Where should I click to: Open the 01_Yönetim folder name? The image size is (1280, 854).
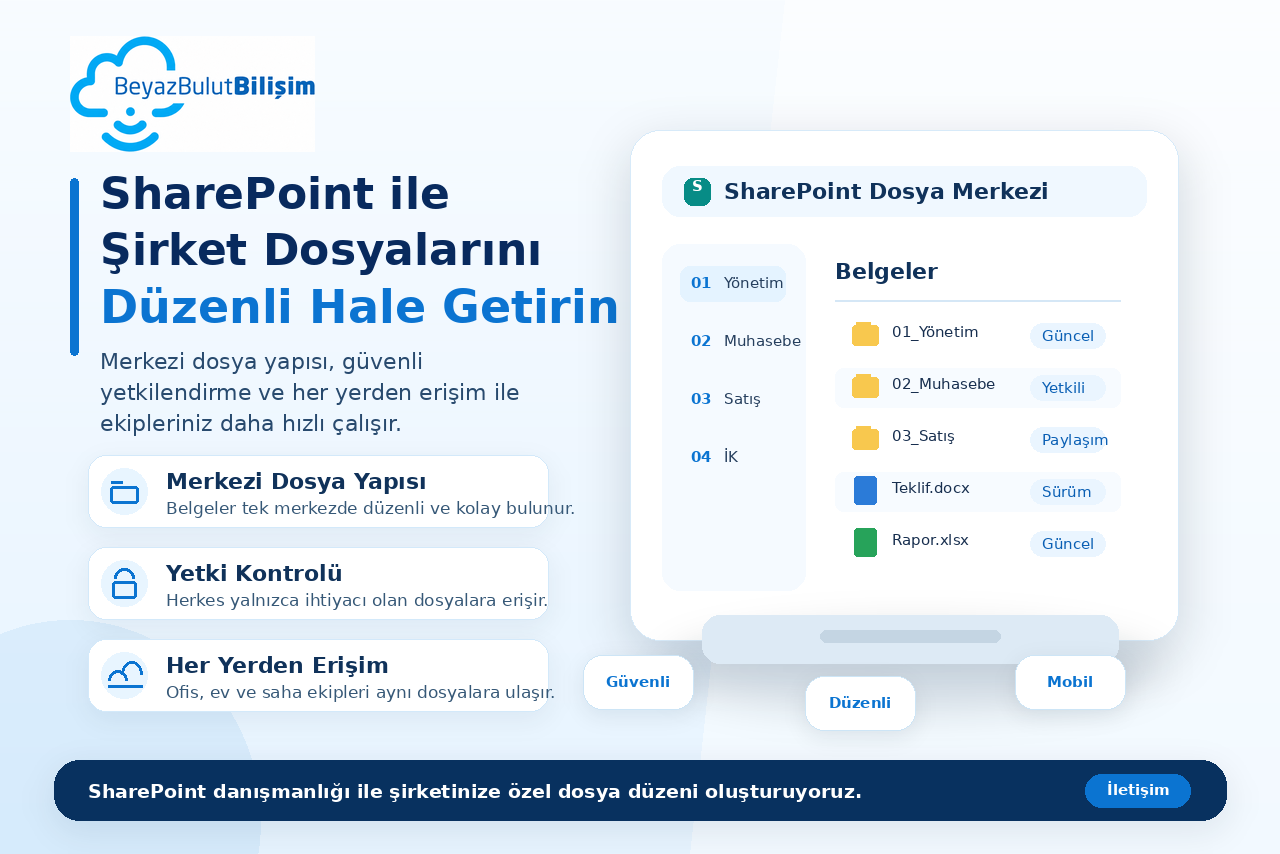(x=935, y=332)
